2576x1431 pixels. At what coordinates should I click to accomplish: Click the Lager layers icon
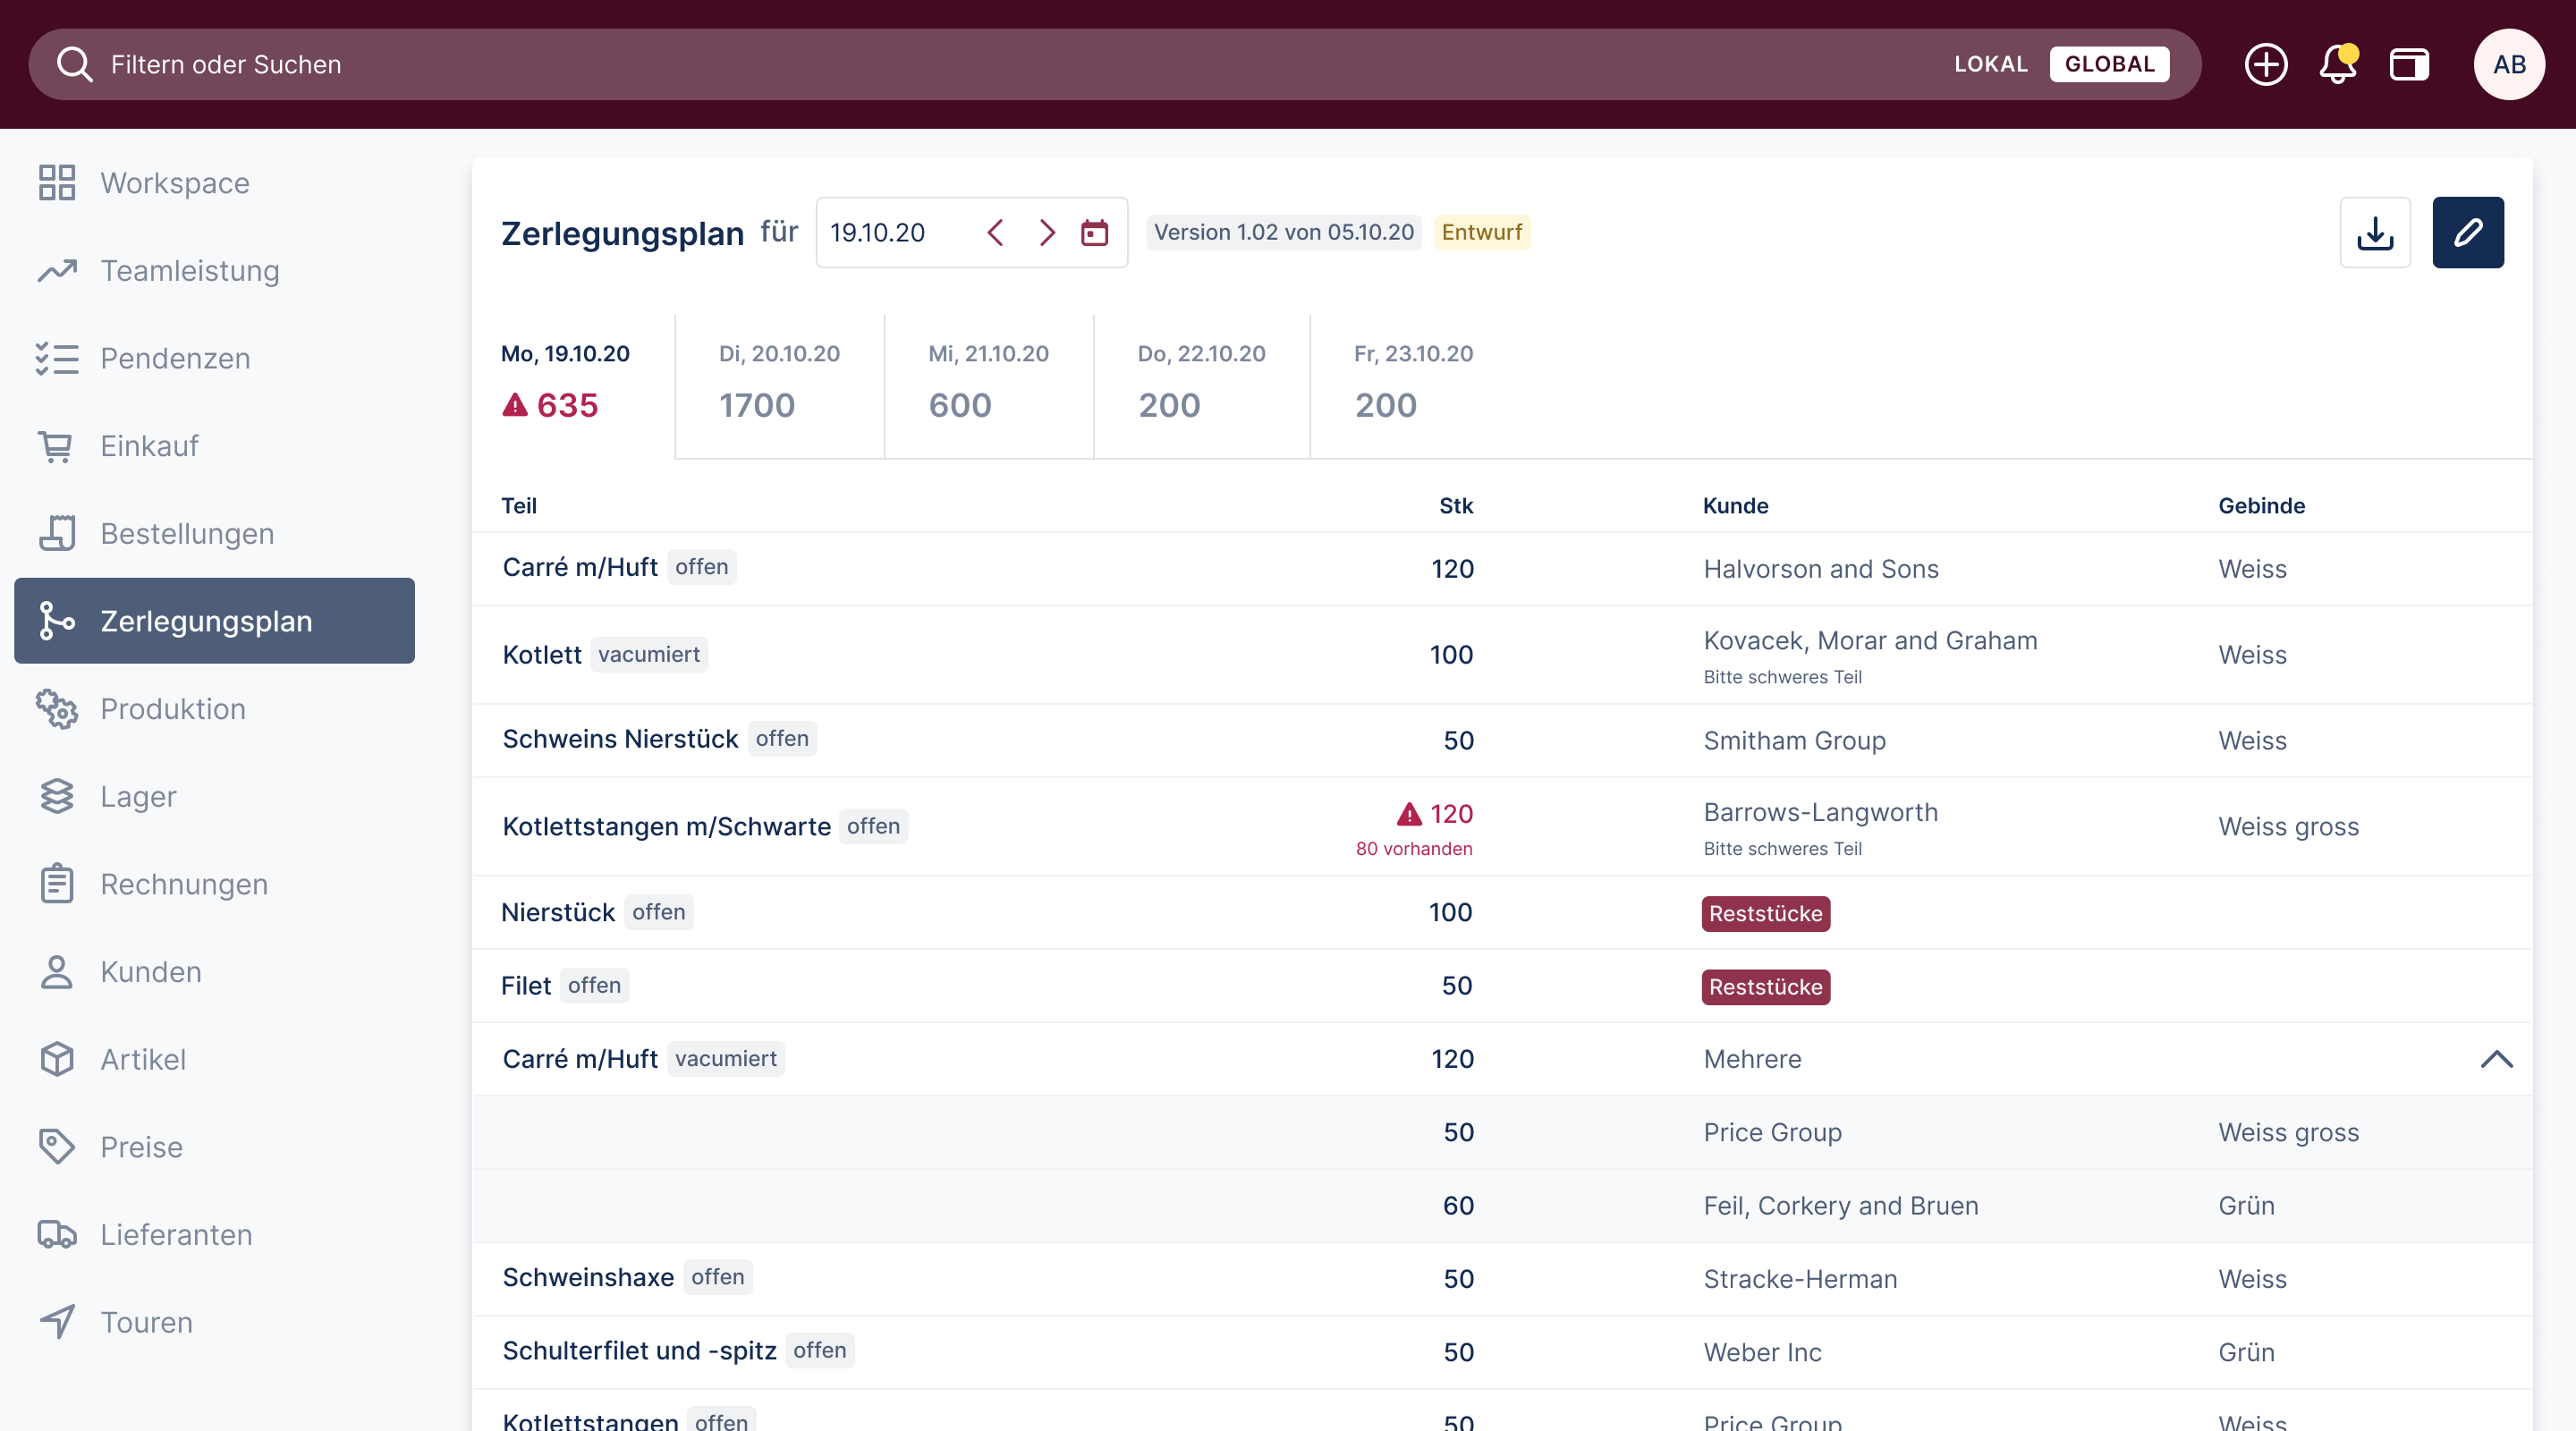[x=57, y=796]
